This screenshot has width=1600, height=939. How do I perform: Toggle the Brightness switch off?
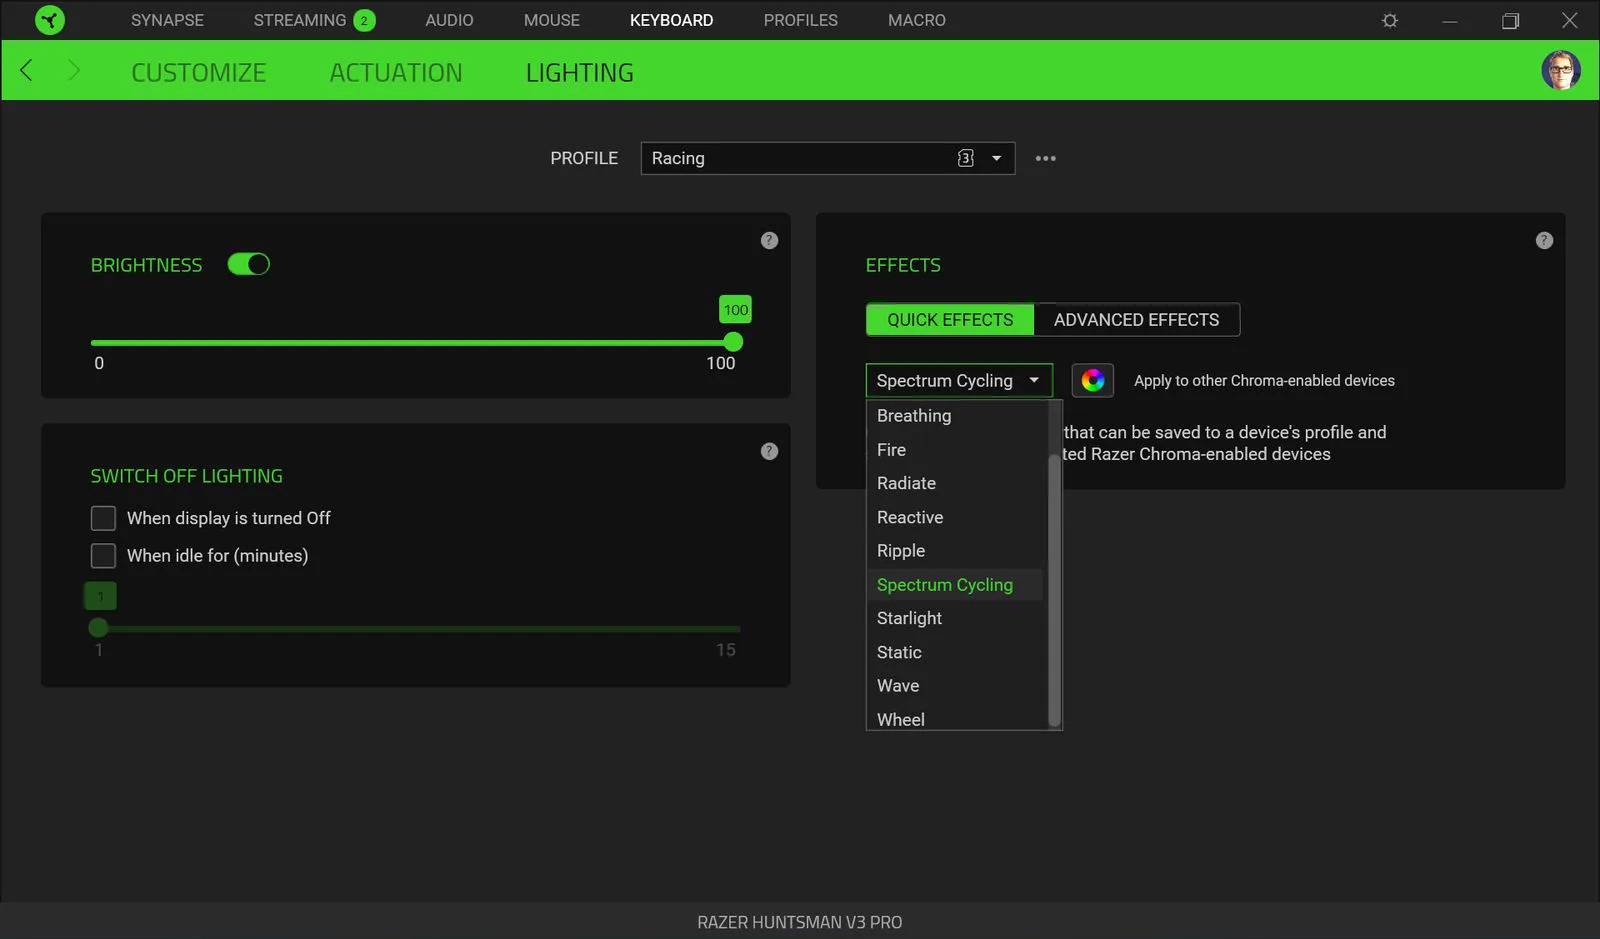249,264
